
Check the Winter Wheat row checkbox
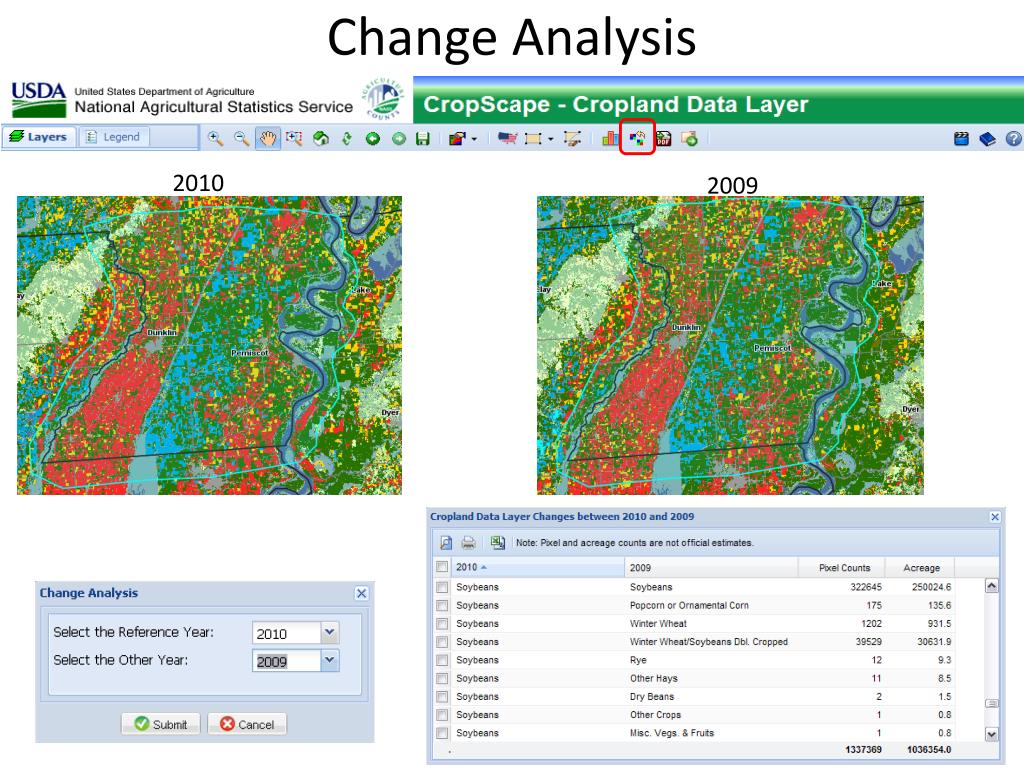coord(442,624)
